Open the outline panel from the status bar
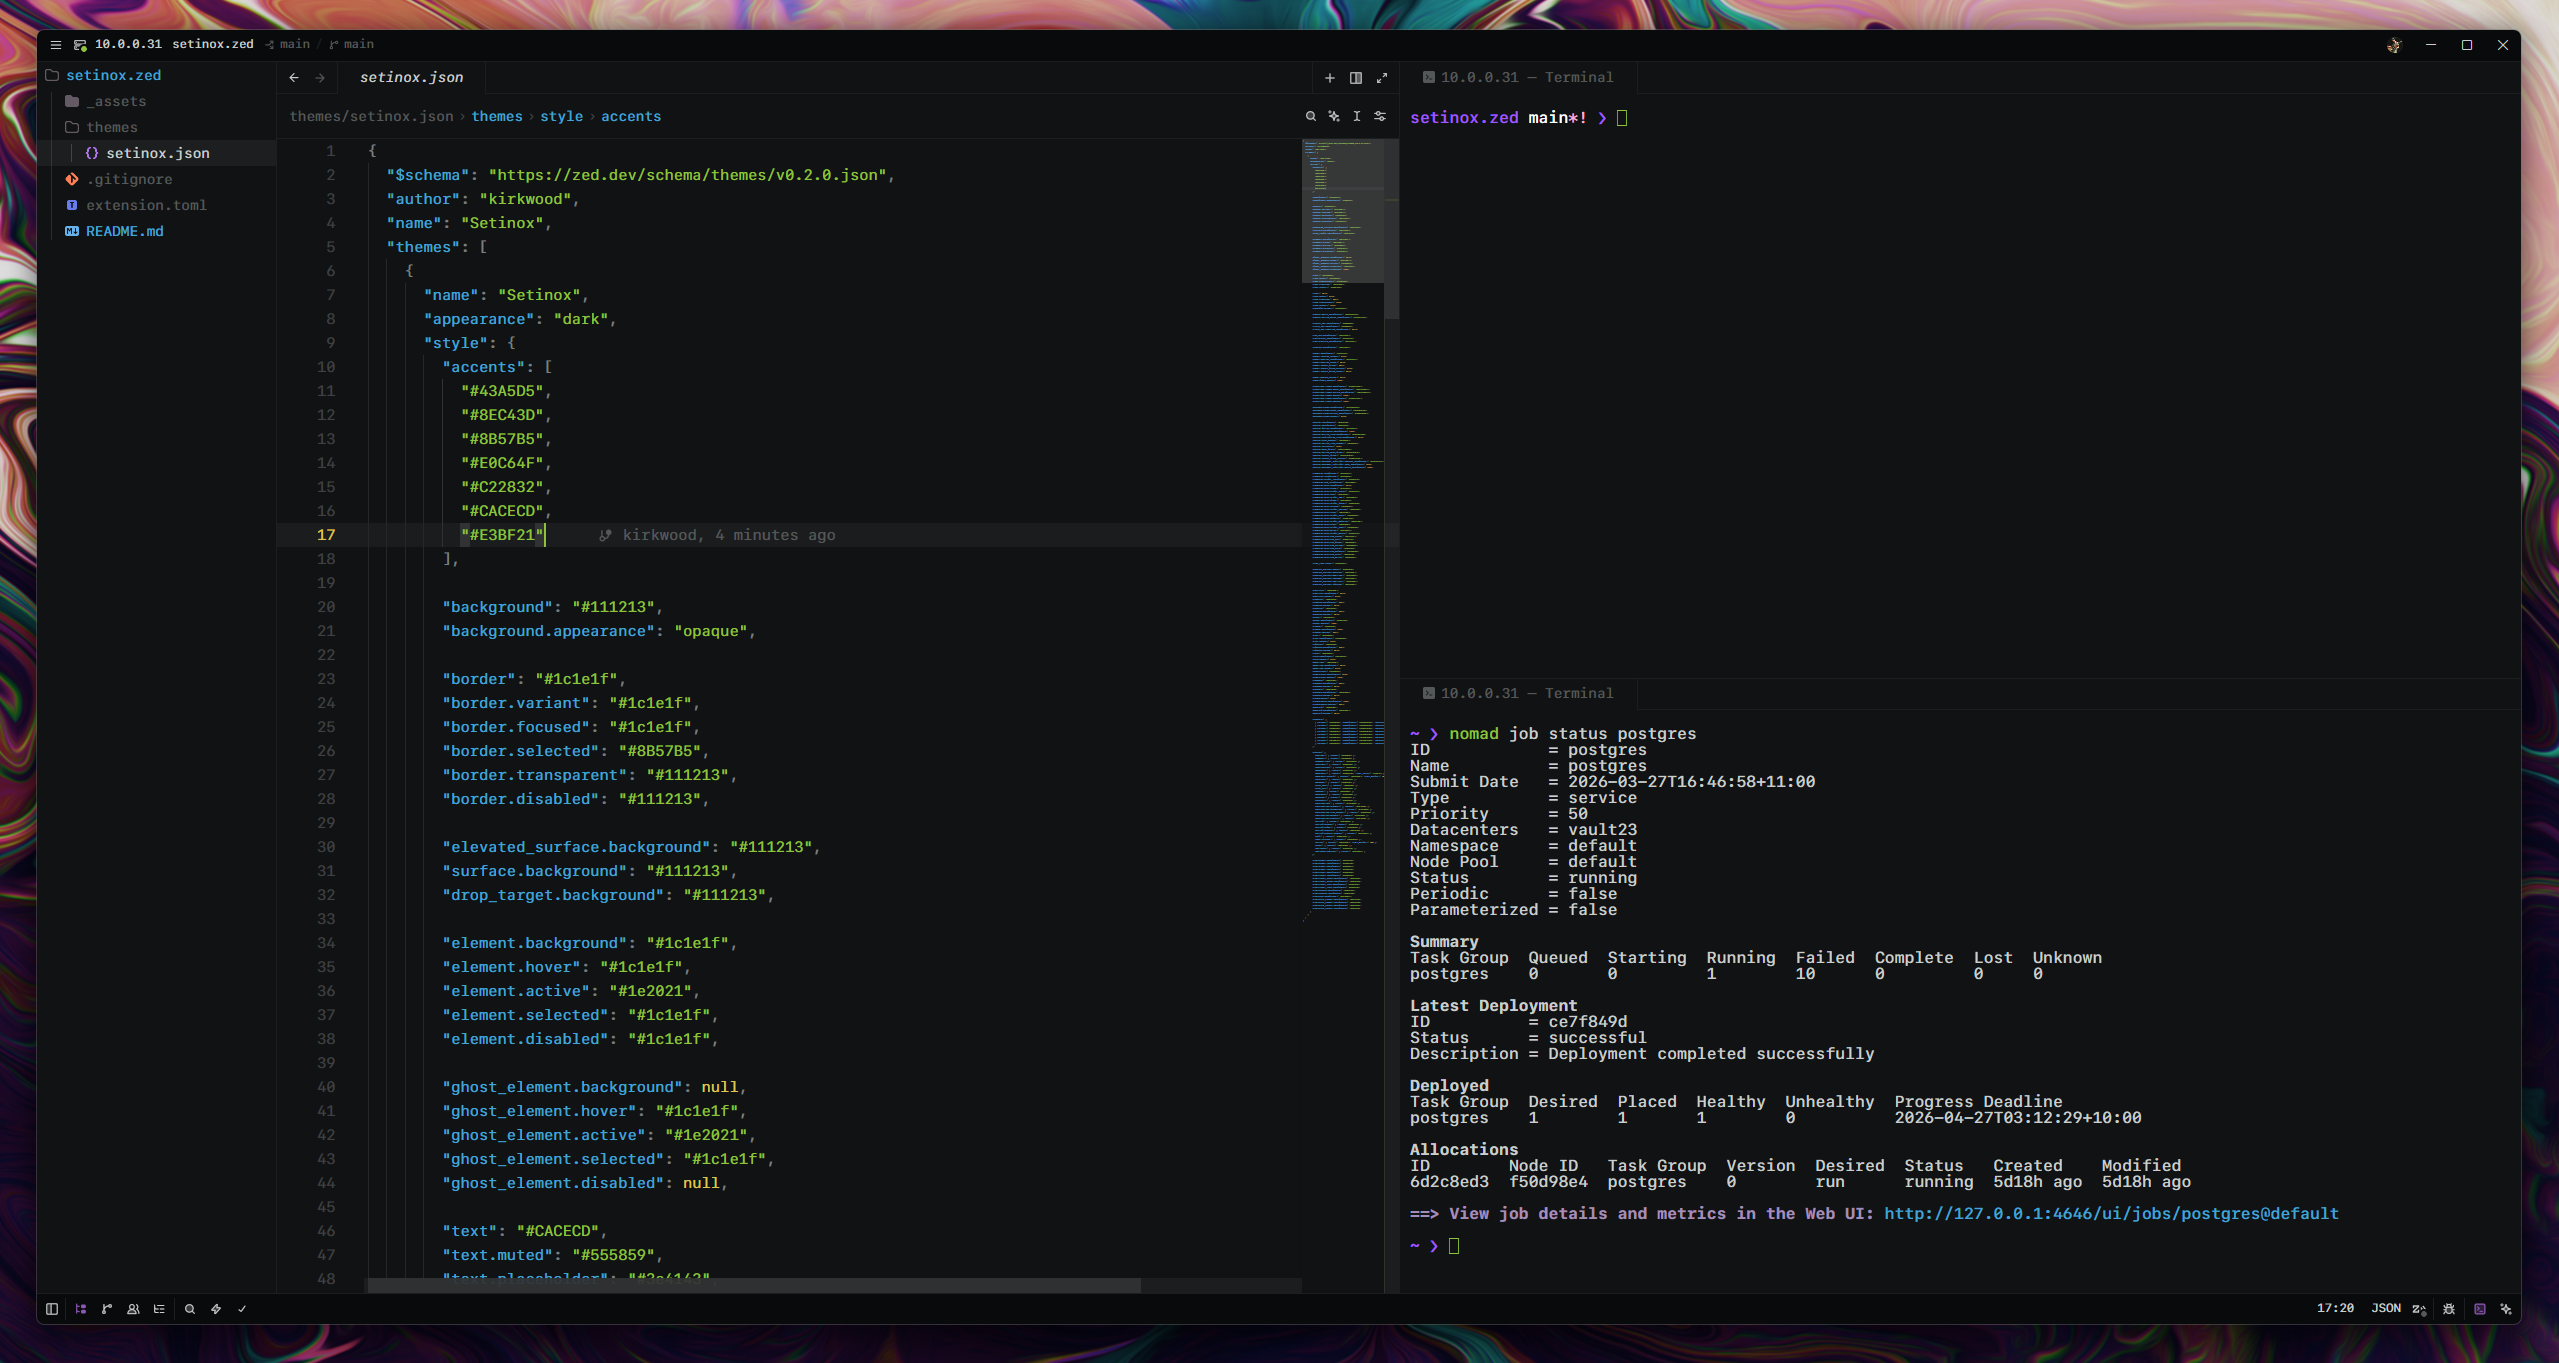The image size is (2559, 1363). [159, 1309]
